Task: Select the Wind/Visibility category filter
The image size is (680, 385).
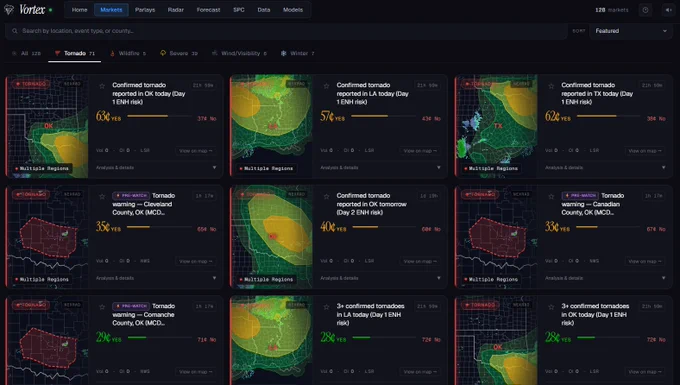Action: (239, 53)
